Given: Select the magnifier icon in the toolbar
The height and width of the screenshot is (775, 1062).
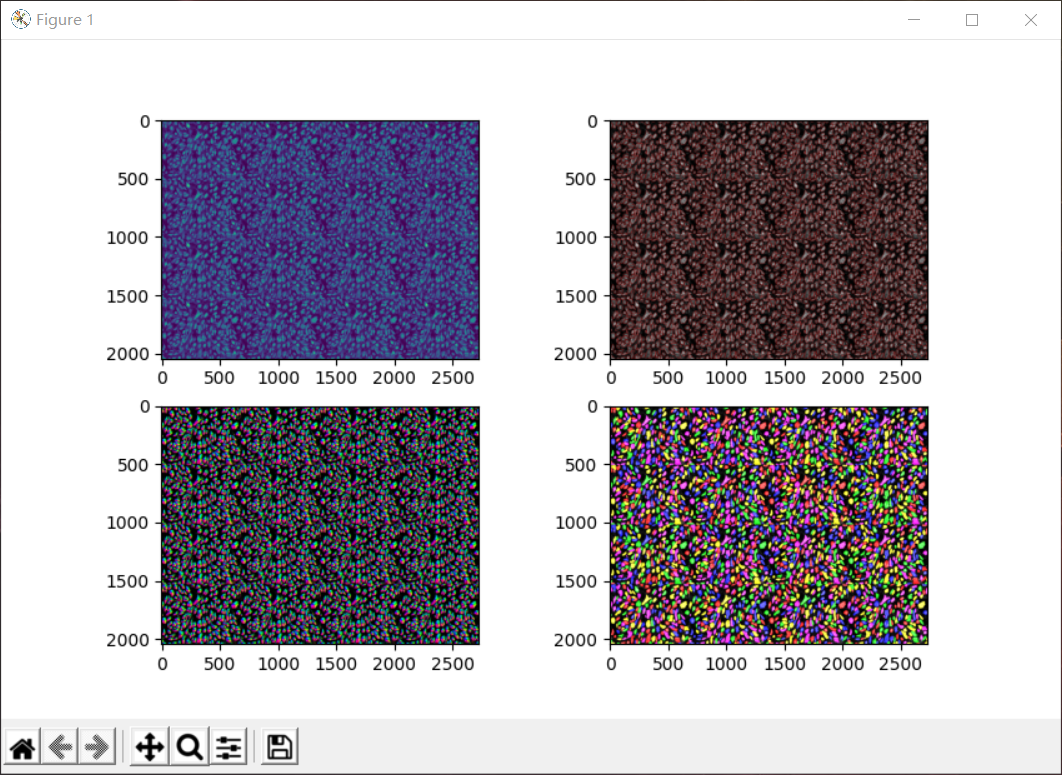Looking at the screenshot, I should point(188,746).
